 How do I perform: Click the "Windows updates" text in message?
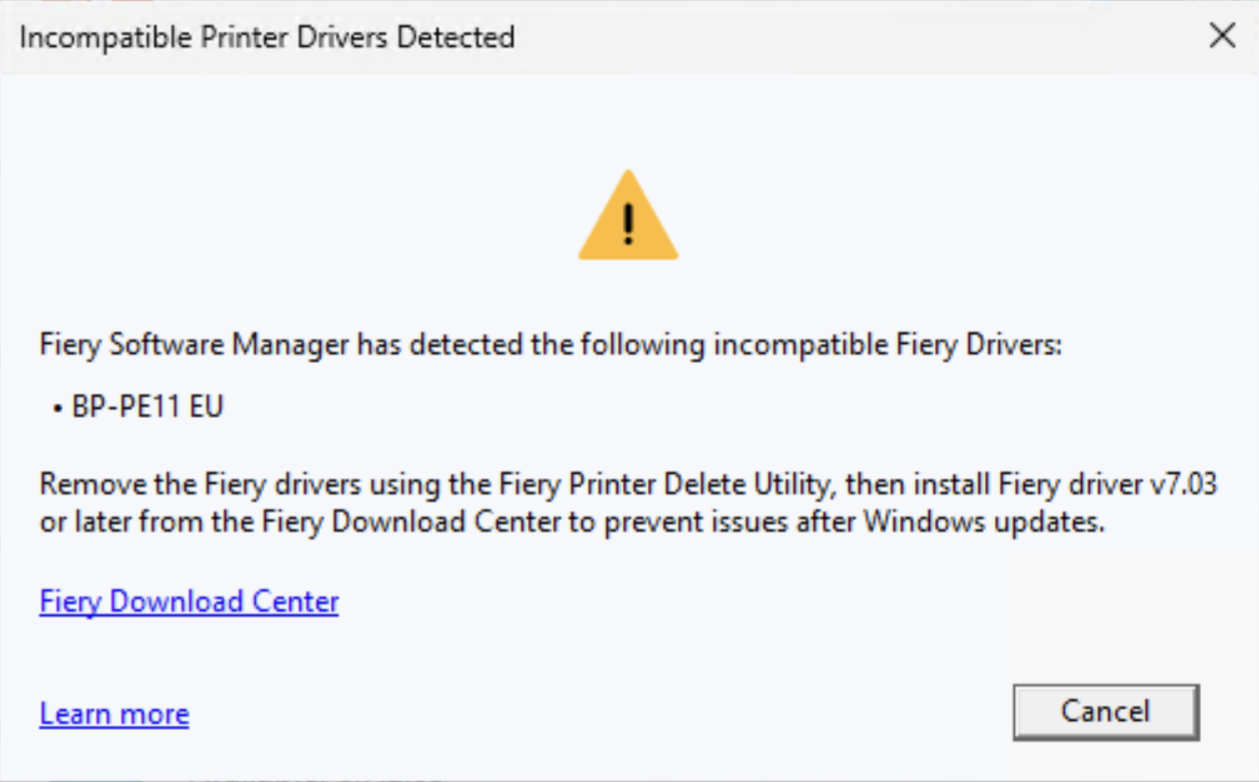click(x=983, y=523)
